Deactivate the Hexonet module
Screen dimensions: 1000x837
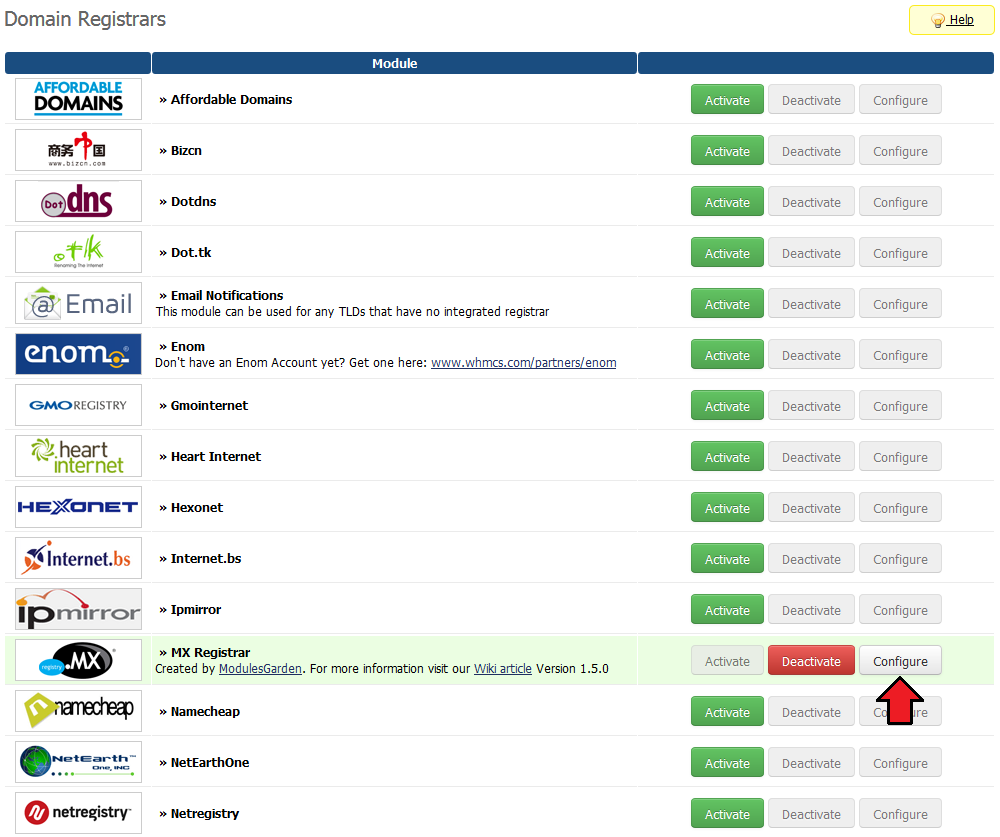pos(811,508)
